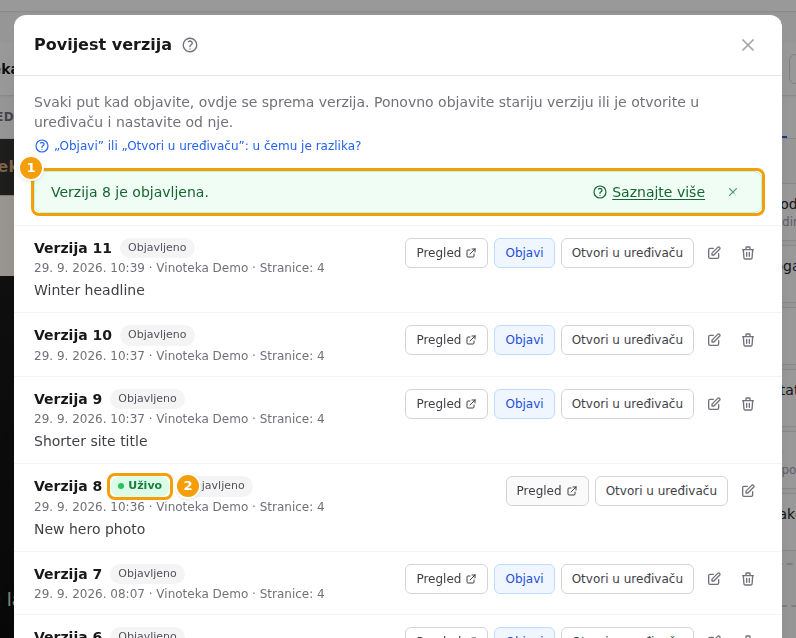Select the Shorter site title note
This screenshot has width=796, height=638.
(x=91, y=441)
